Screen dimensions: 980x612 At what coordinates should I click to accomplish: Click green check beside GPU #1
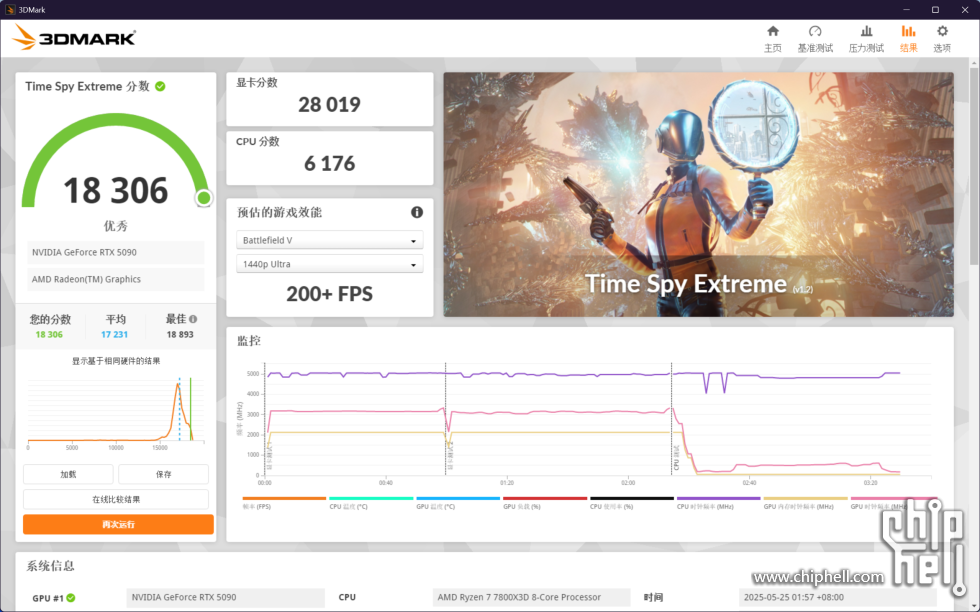pos(71,598)
